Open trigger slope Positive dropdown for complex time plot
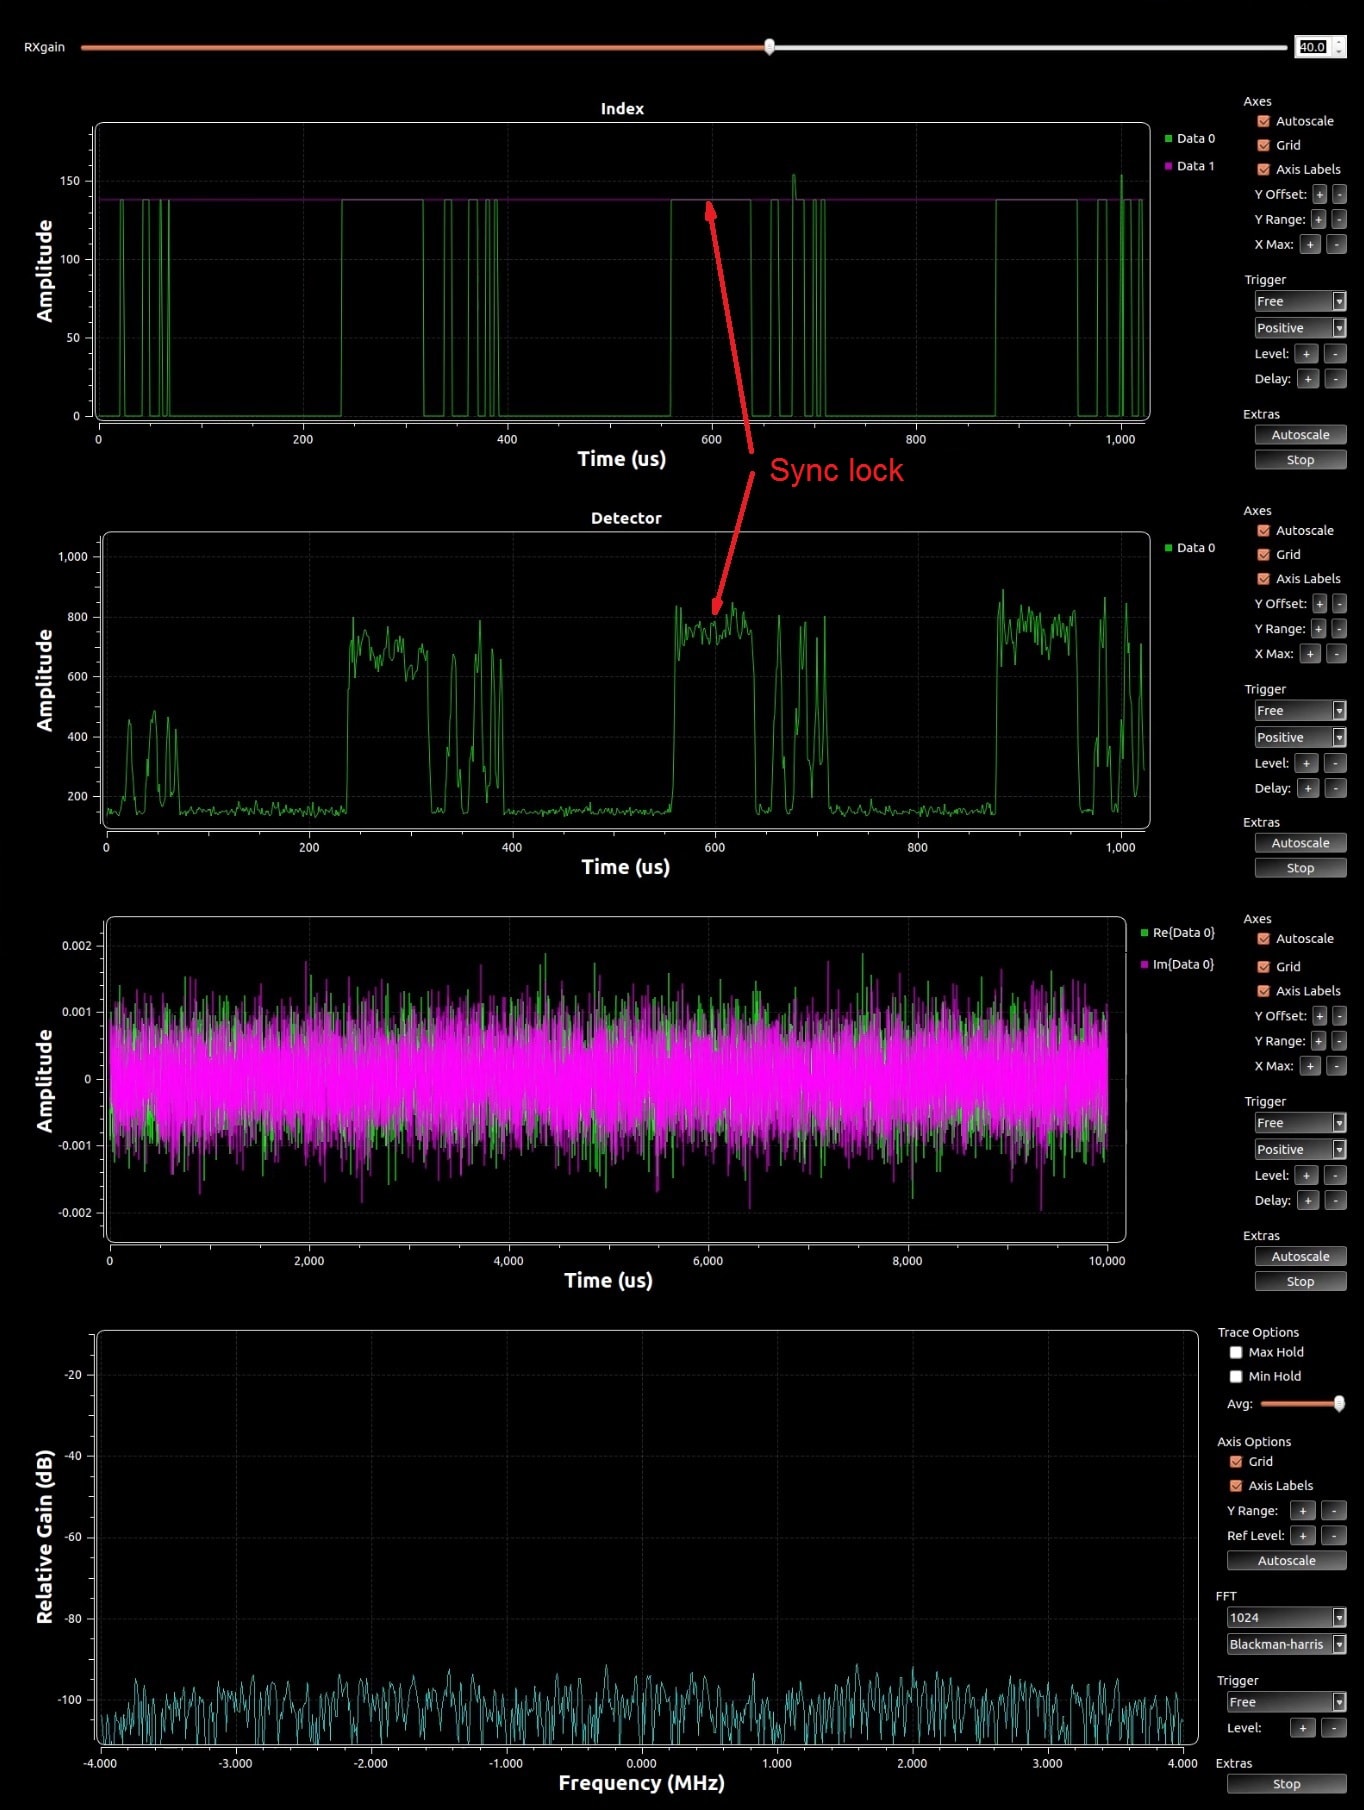The height and width of the screenshot is (1810, 1364). coord(1300,1150)
